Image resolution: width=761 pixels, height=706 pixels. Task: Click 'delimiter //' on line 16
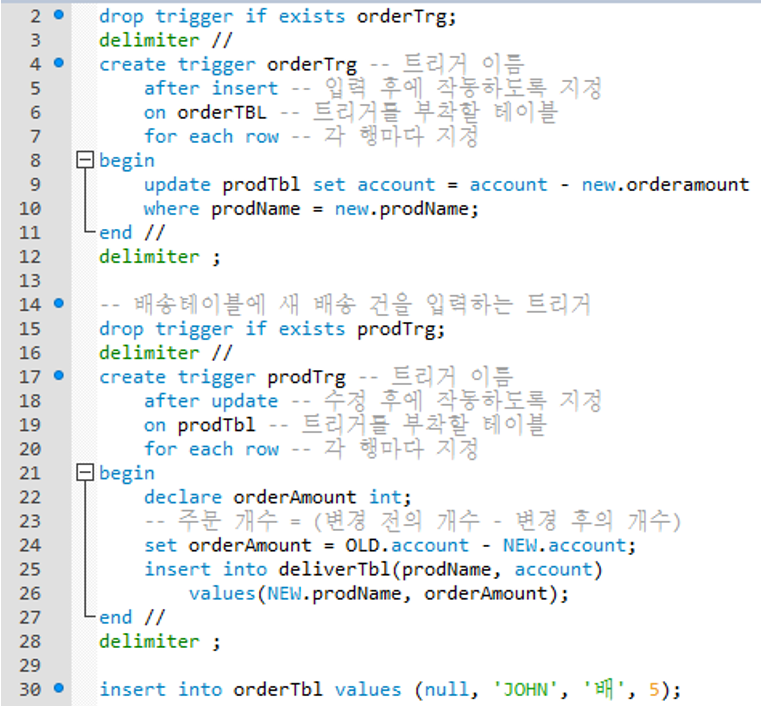pyautogui.click(x=165, y=353)
